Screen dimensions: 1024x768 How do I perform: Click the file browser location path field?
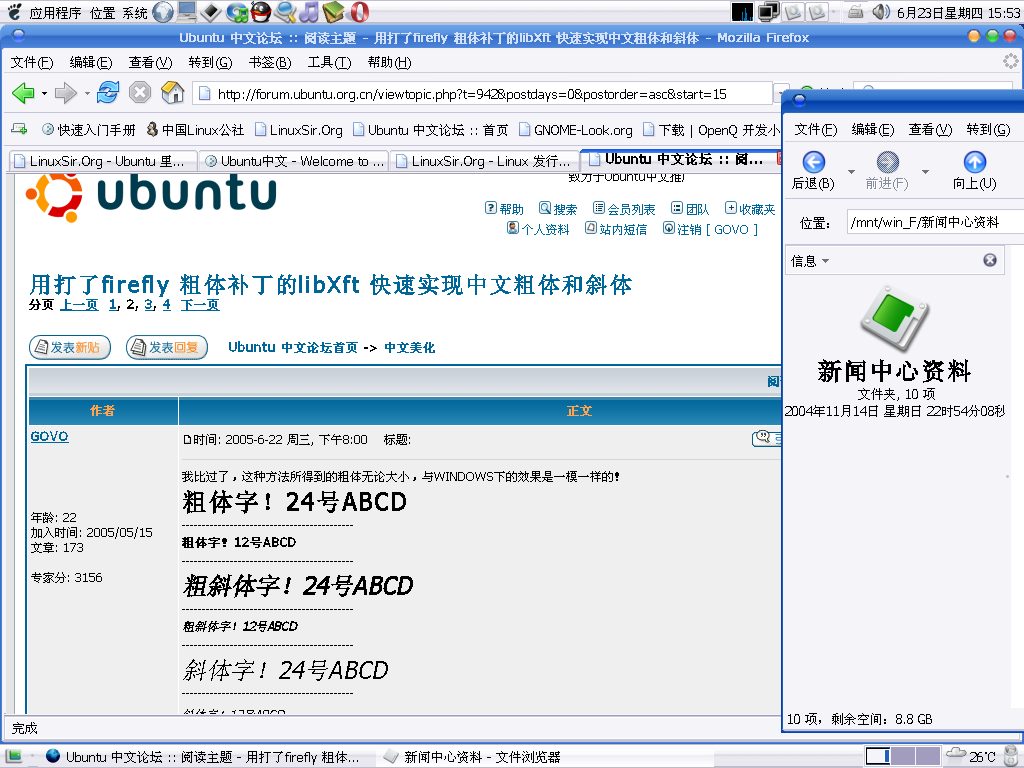935,222
